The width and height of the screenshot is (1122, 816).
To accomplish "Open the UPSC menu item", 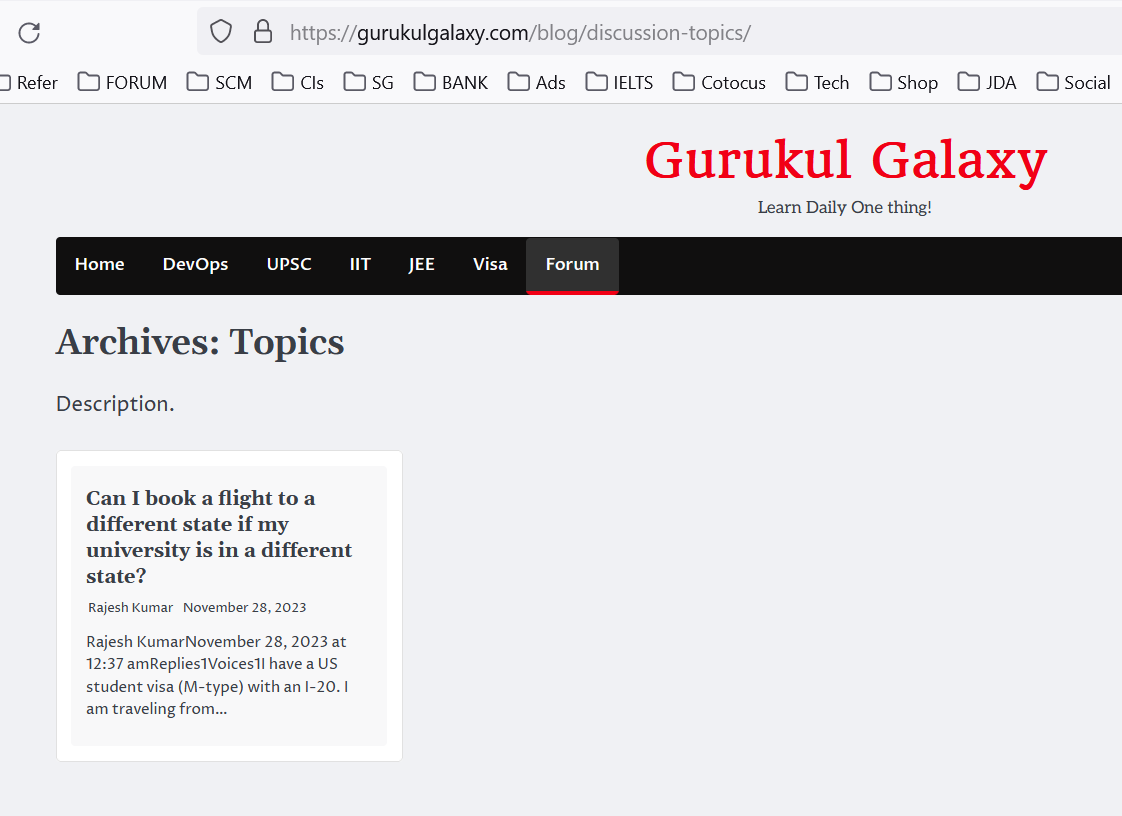I will click(289, 264).
